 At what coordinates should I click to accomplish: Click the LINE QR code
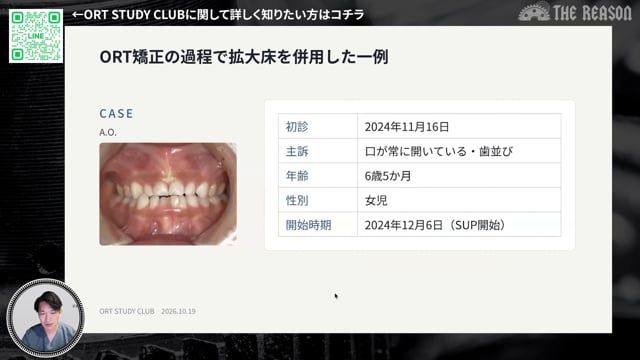(x=36, y=36)
